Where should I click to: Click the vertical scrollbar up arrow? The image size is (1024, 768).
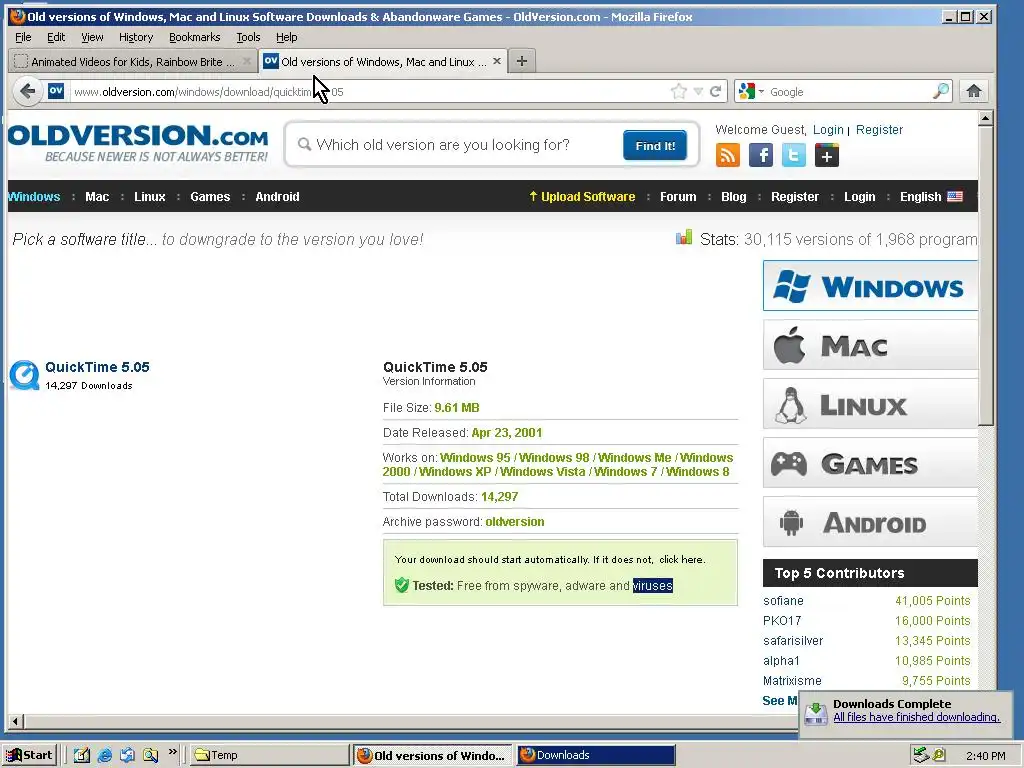point(985,118)
